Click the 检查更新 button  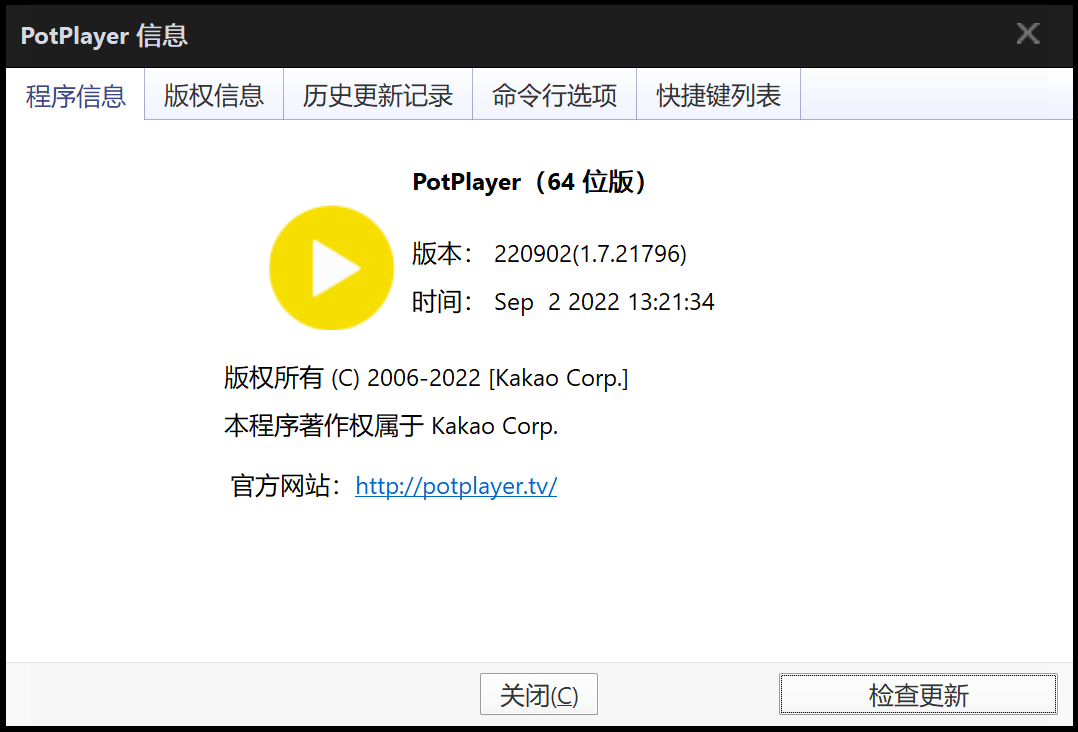918,695
